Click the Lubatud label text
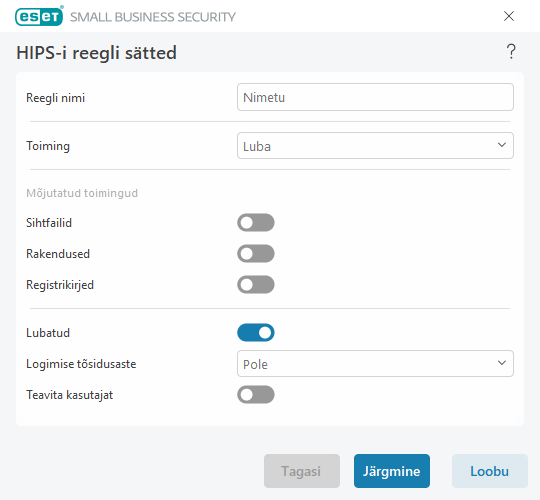540x500 pixels. click(48, 333)
